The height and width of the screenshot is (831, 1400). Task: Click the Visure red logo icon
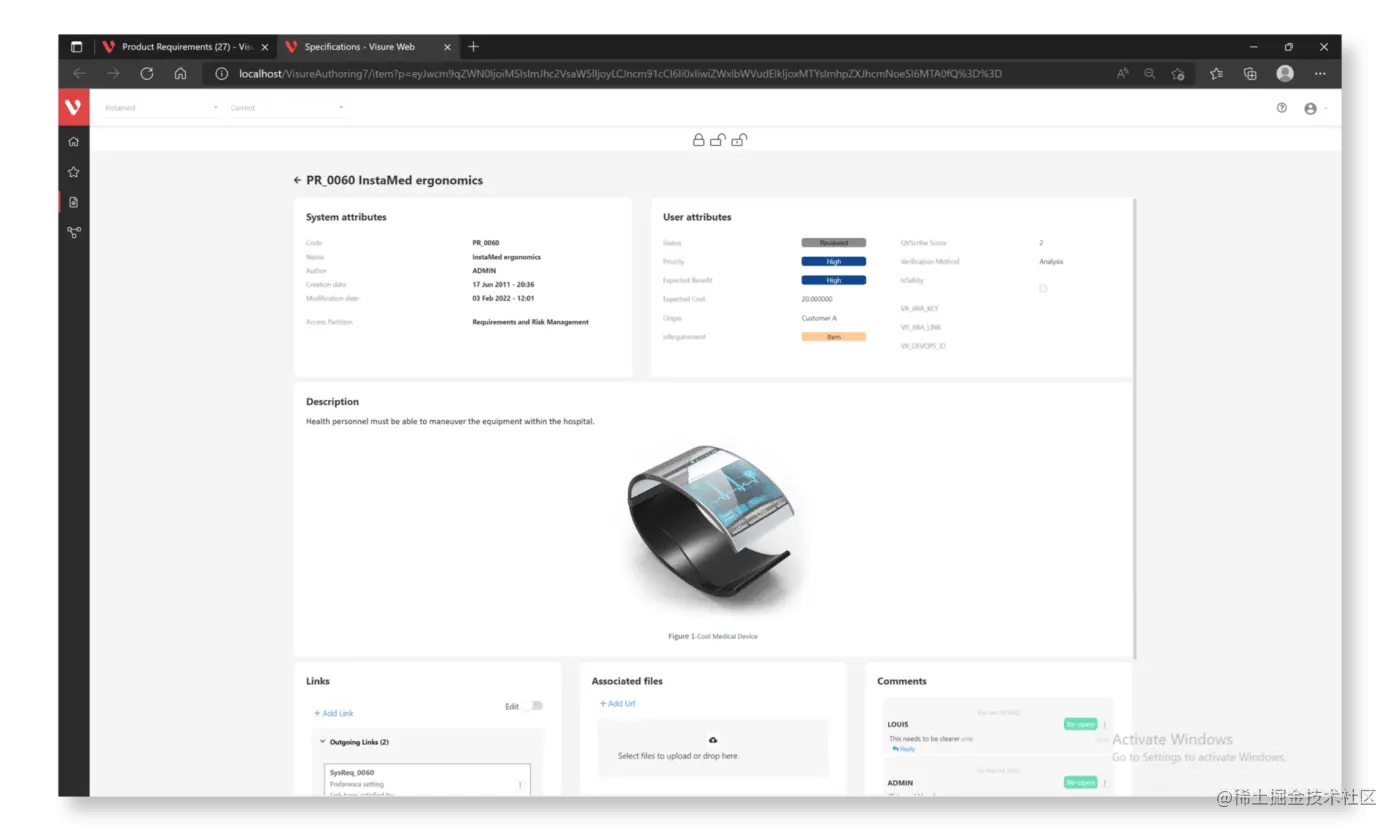[73, 107]
